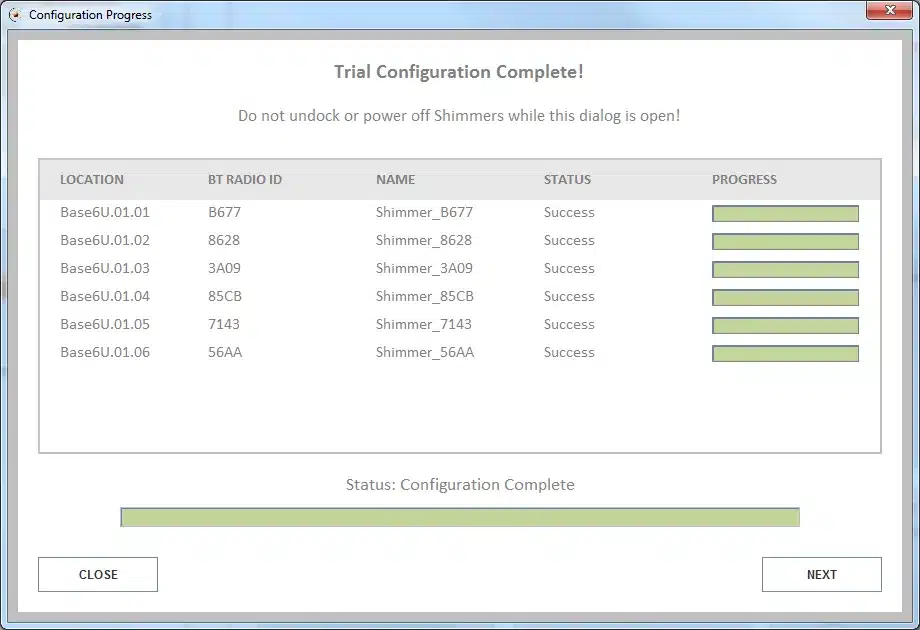Click the progress bar for Shimmer_56AA

click(x=786, y=353)
